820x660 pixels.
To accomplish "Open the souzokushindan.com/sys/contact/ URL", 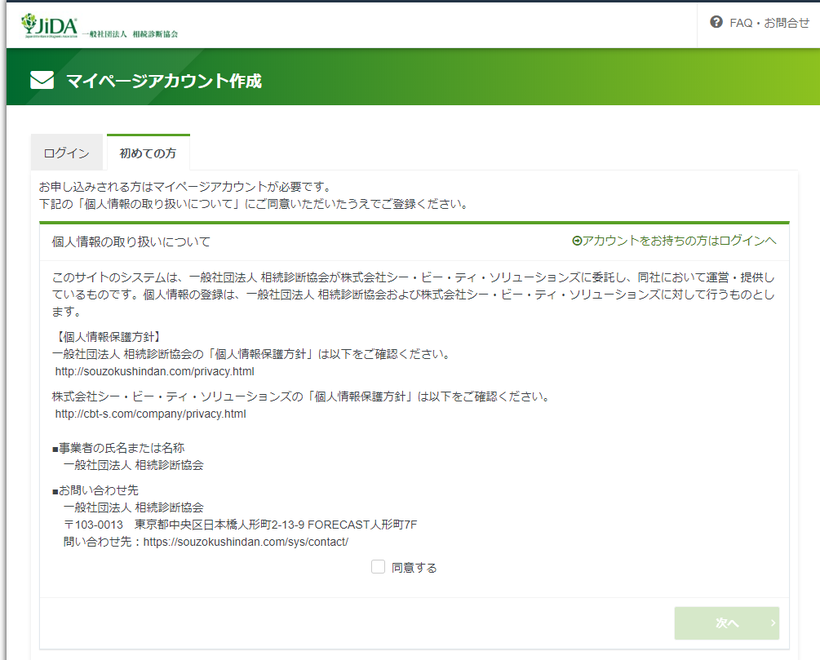I will tap(246, 542).
